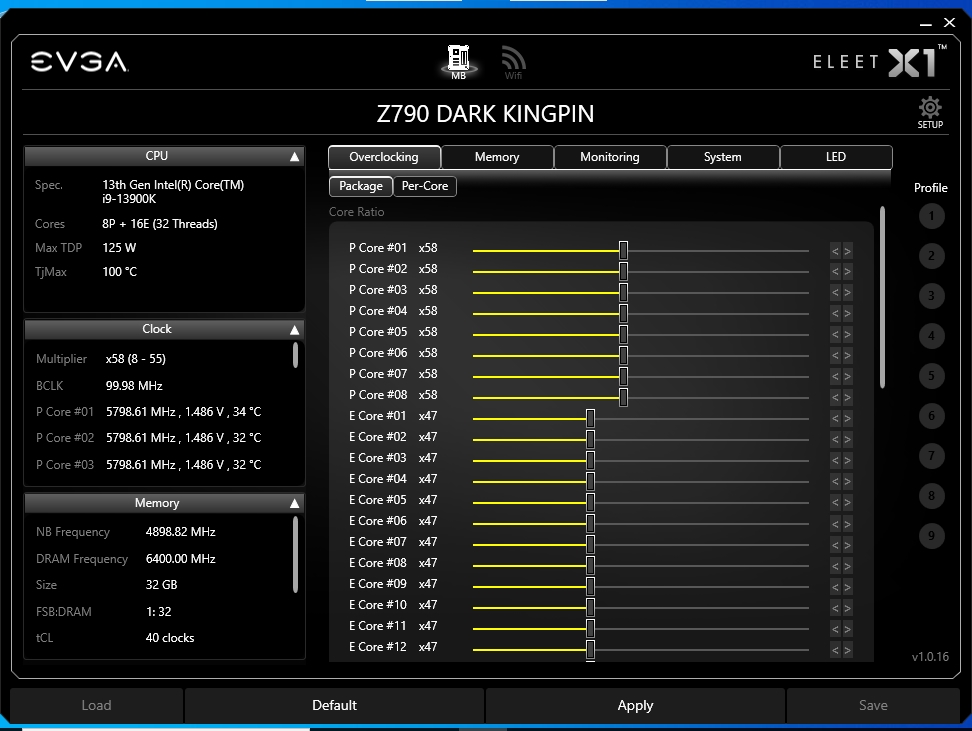Increase P Core #03 ratio arrow
Image resolution: width=972 pixels, height=731 pixels.
tap(847, 293)
